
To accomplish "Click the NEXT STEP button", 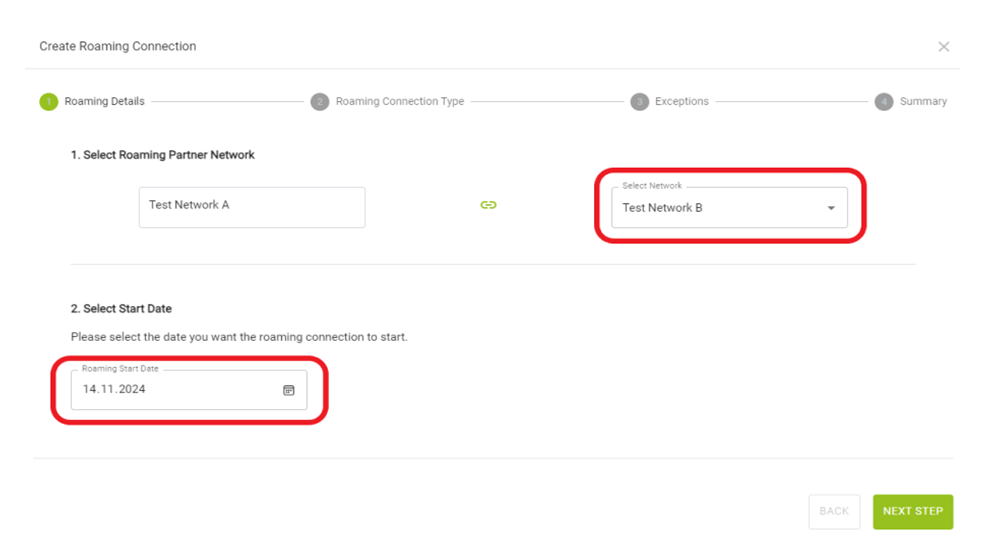I will coord(912,511).
